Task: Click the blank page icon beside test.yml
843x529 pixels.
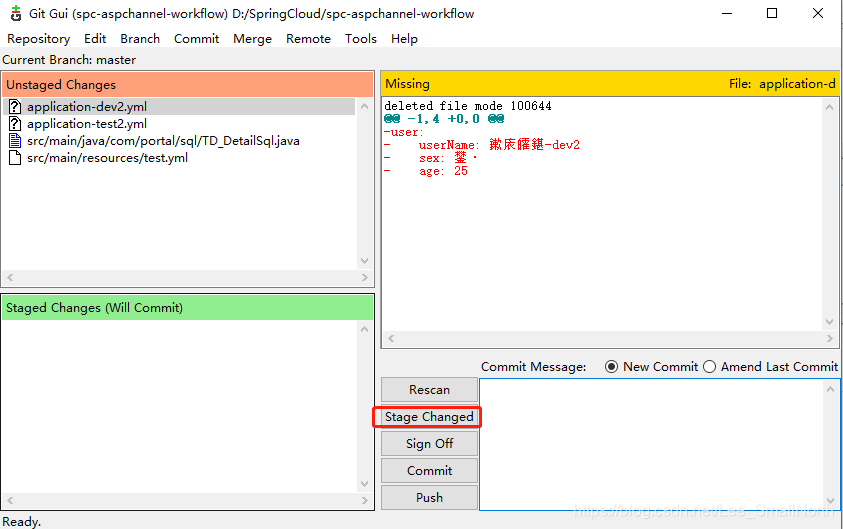Action: coord(15,158)
